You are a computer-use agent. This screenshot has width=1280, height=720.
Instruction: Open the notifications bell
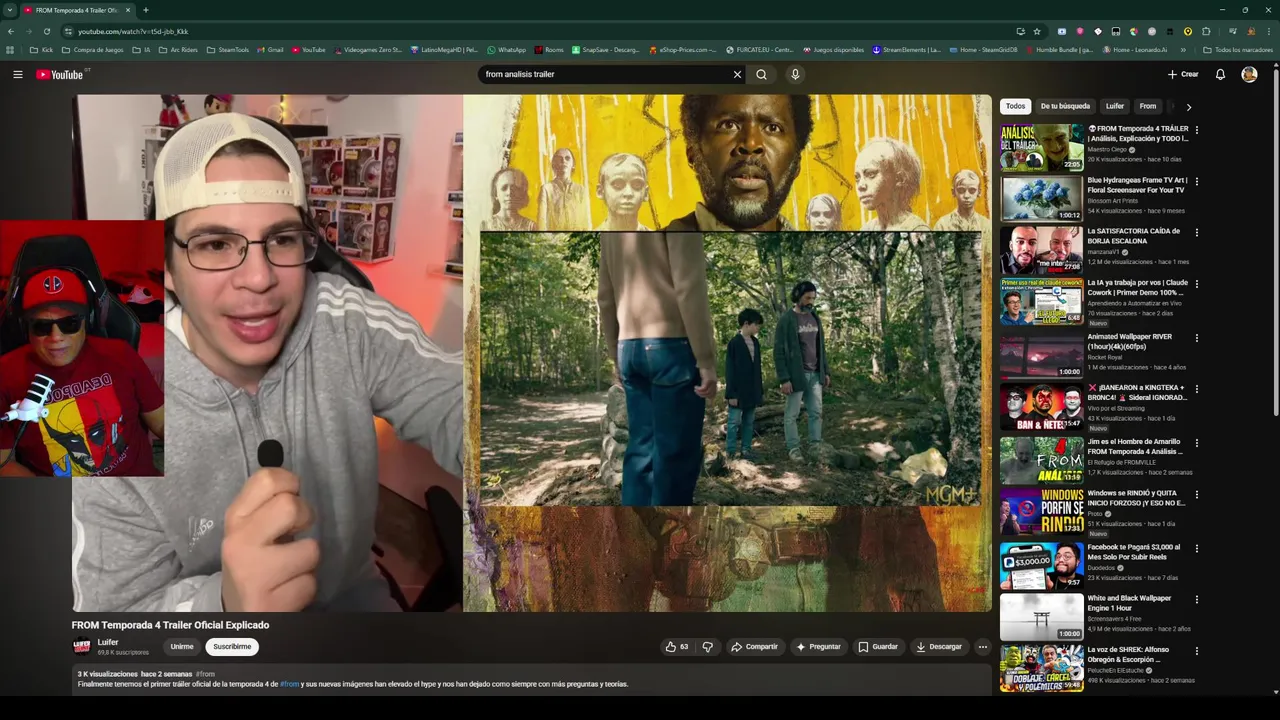(1220, 74)
